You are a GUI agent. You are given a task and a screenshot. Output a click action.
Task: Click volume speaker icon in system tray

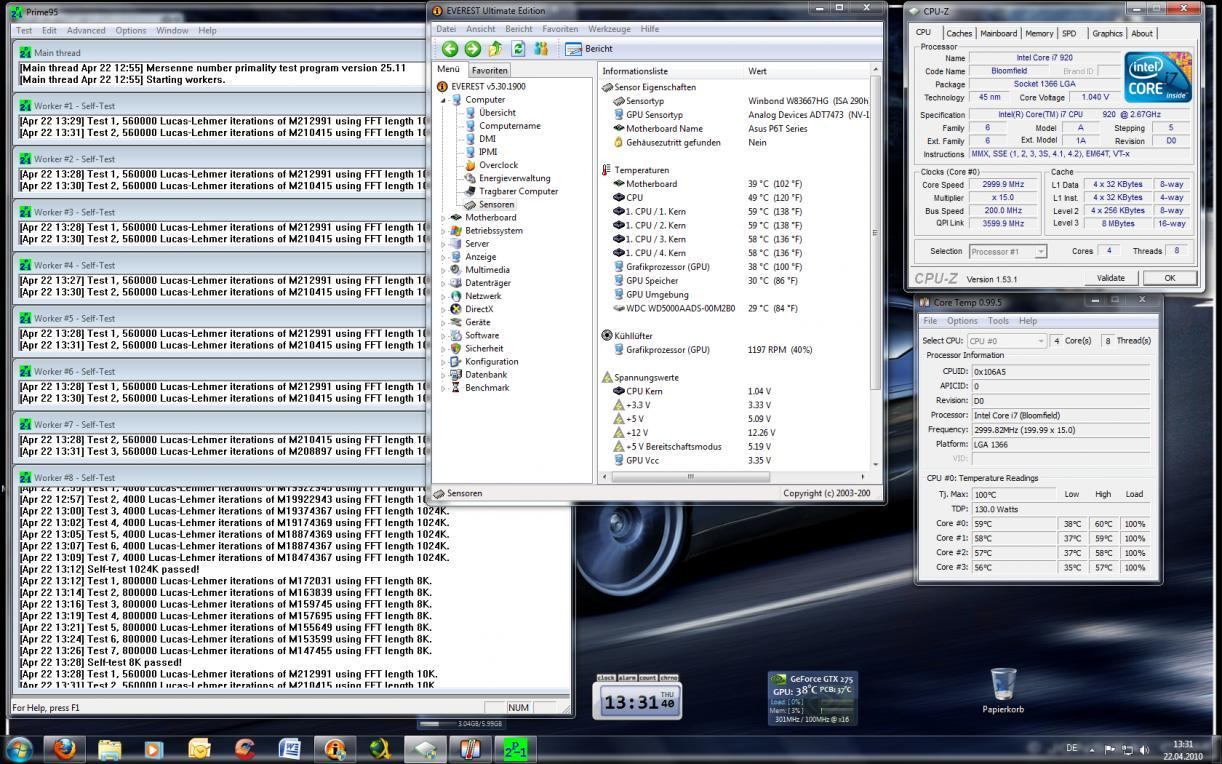point(1144,749)
